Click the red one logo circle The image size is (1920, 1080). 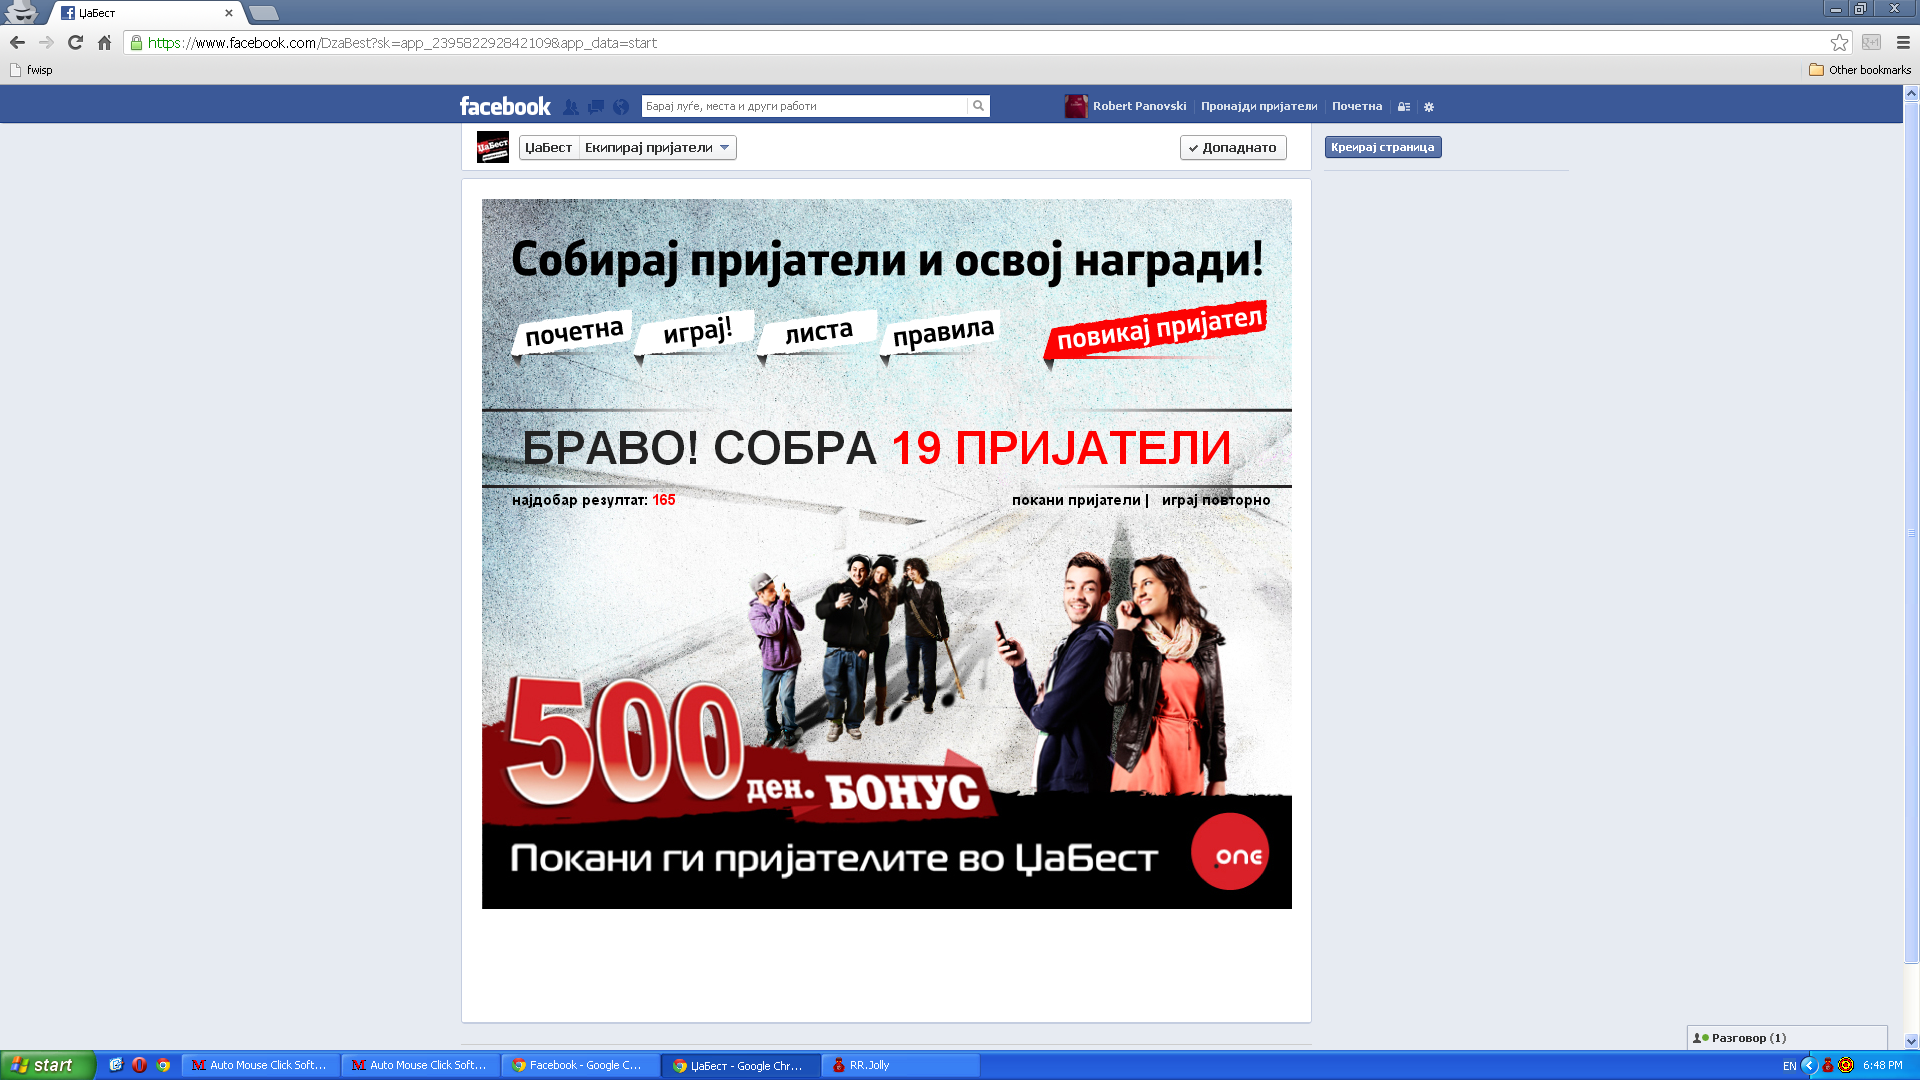pos(1230,852)
